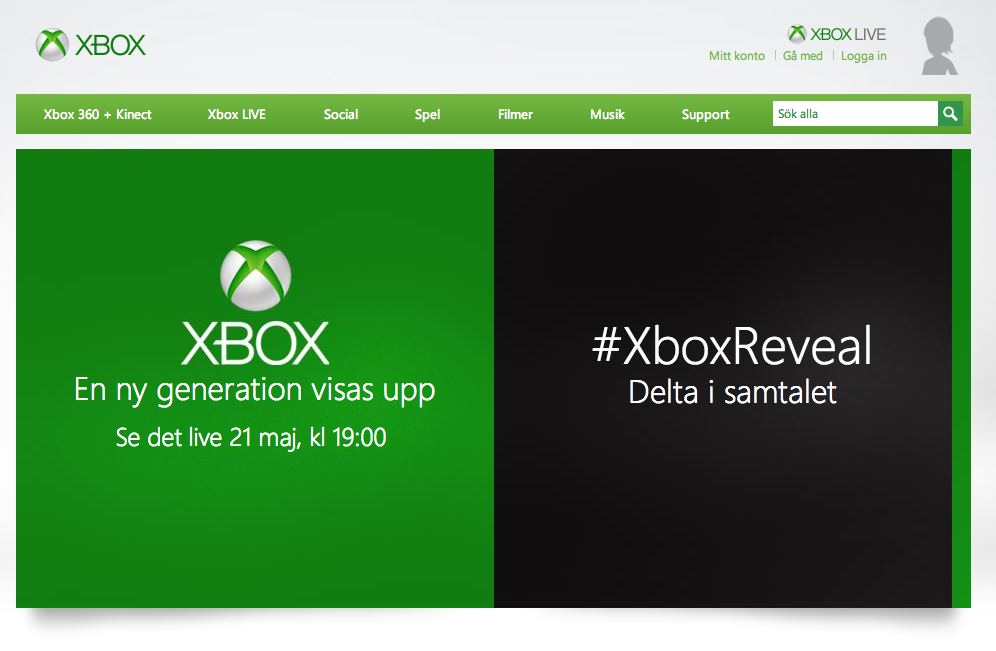Open the Spel menu item
The image size is (996, 651).
(427, 114)
